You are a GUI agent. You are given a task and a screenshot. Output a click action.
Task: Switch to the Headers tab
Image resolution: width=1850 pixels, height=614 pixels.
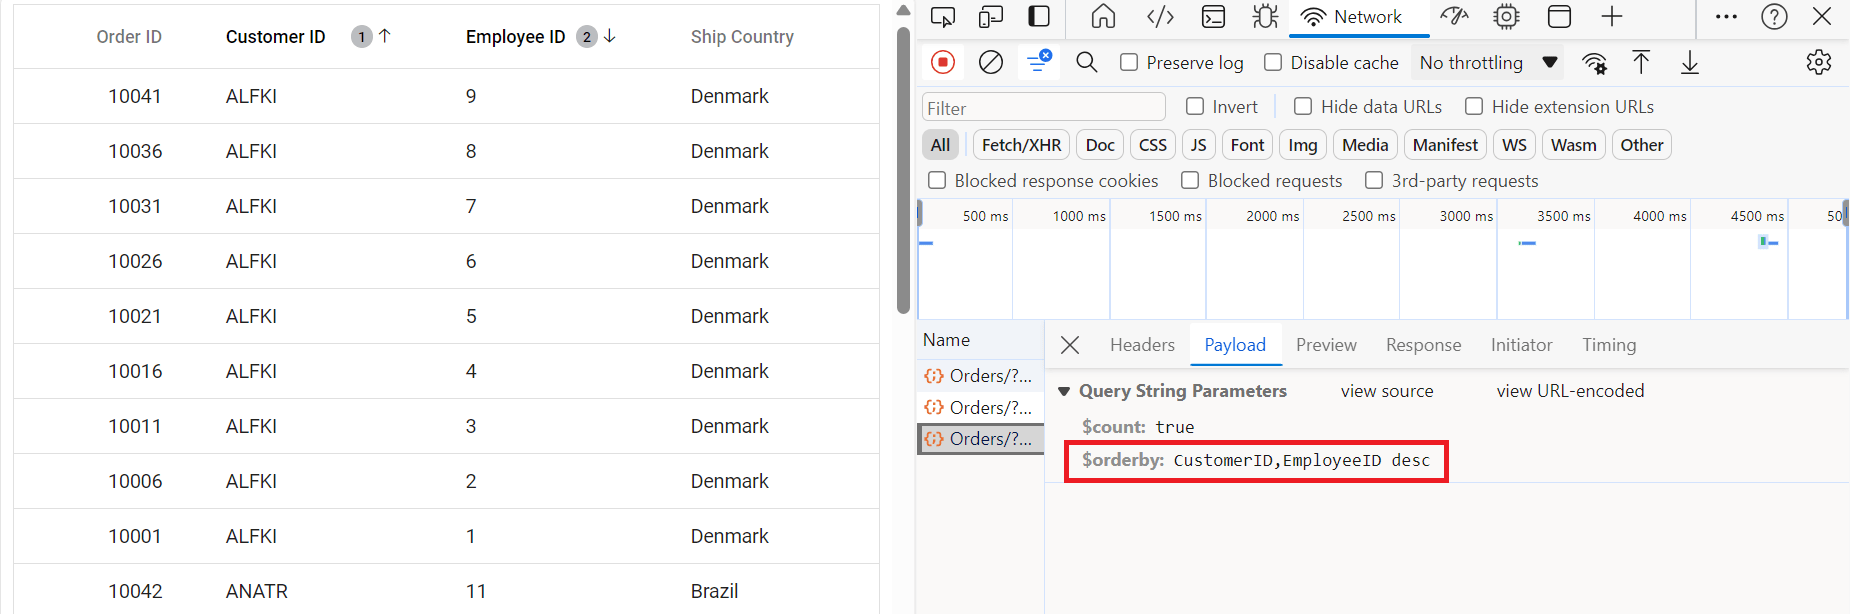pos(1142,345)
